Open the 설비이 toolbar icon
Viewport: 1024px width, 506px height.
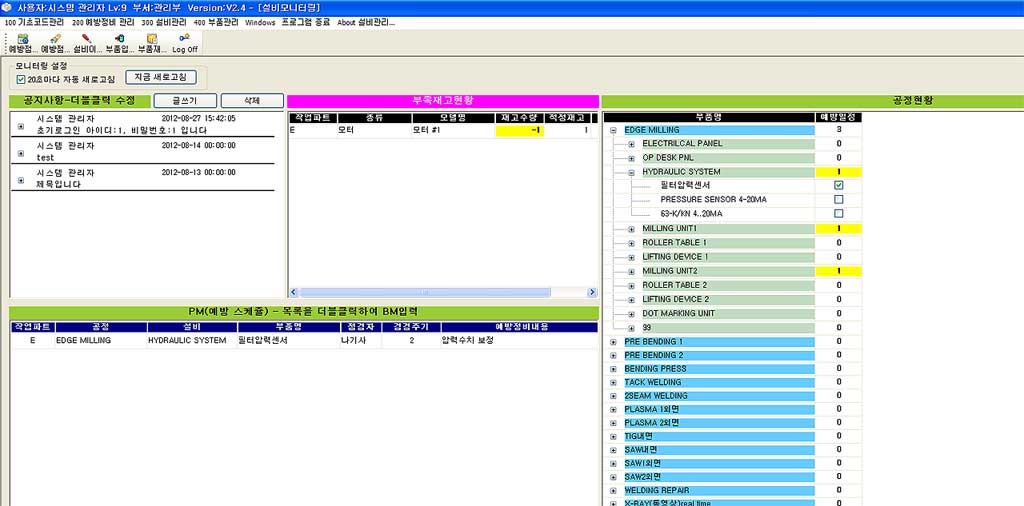click(87, 42)
